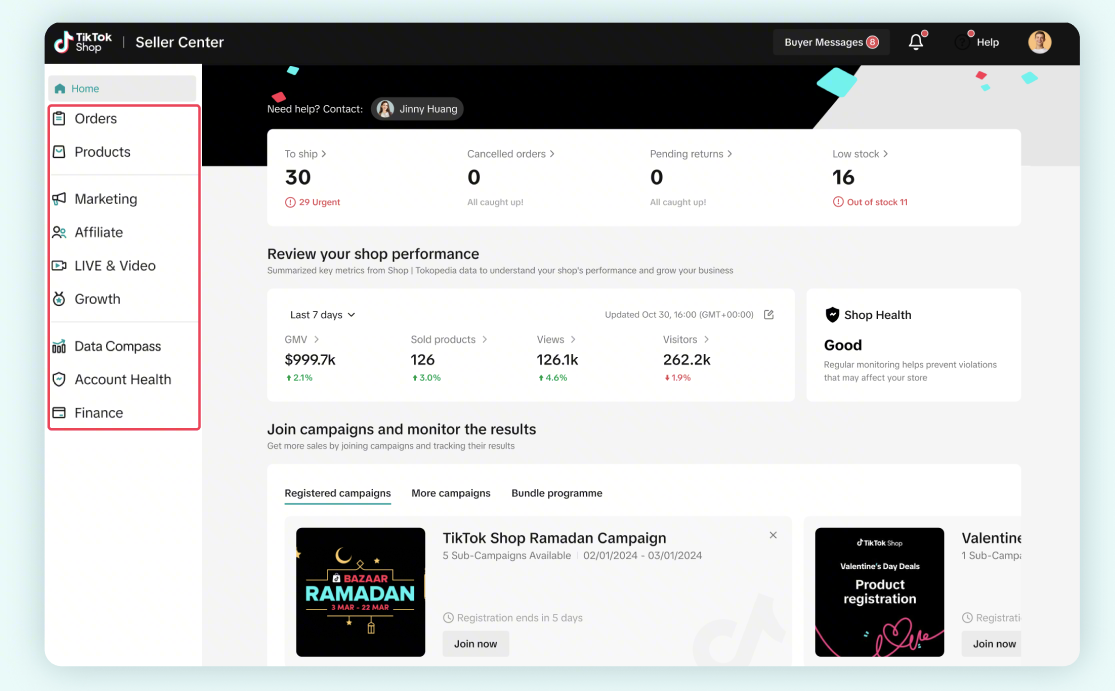Click the red Buyer Messages count badge
Image resolution: width=1115 pixels, height=691 pixels.
(x=873, y=42)
